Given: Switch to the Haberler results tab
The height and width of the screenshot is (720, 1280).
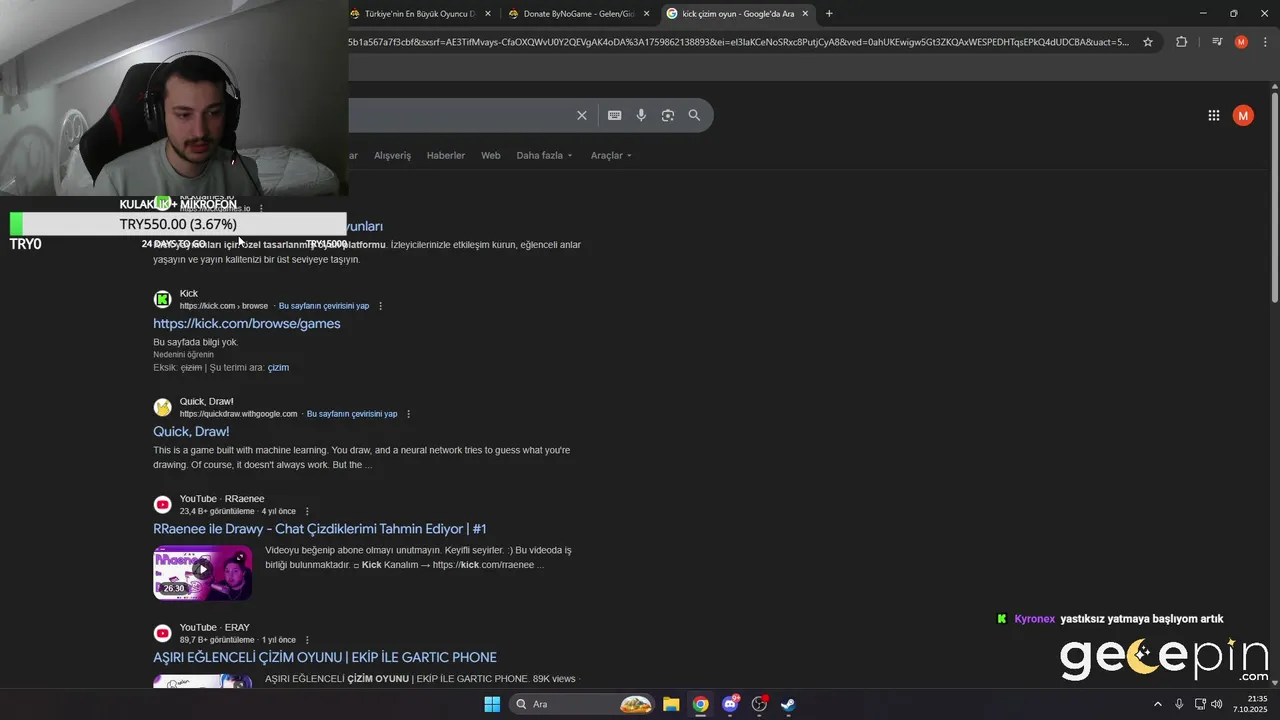Looking at the screenshot, I should pyautogui.click(x=446, y=156).
